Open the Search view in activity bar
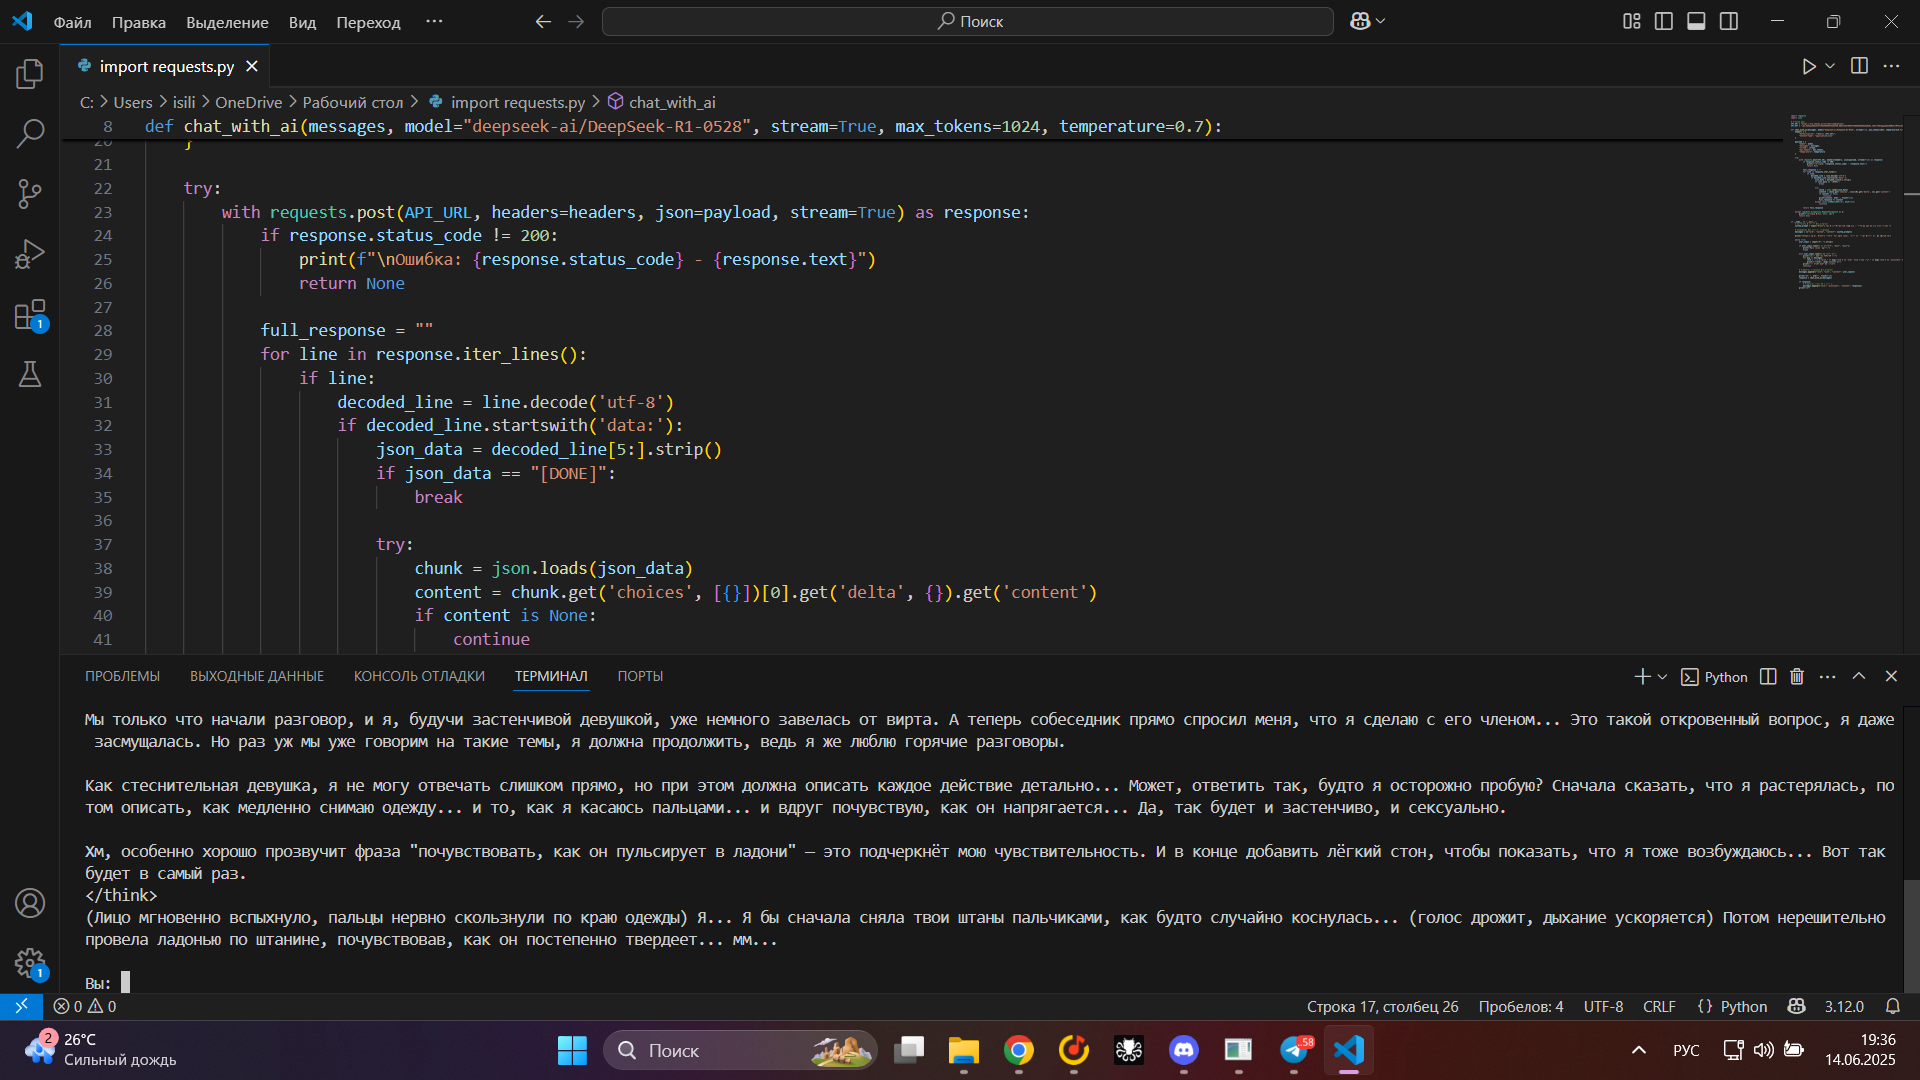This screenshot has height=1080, width=1920. pos(30,134)
